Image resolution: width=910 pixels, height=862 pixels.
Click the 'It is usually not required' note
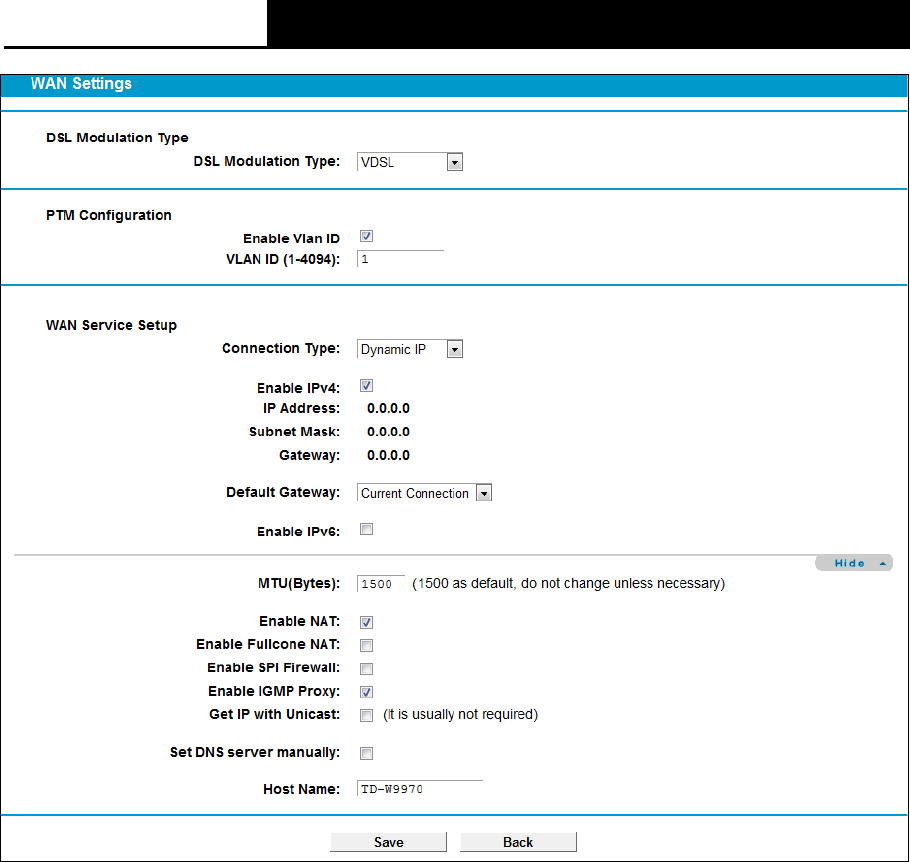[460, 715]
